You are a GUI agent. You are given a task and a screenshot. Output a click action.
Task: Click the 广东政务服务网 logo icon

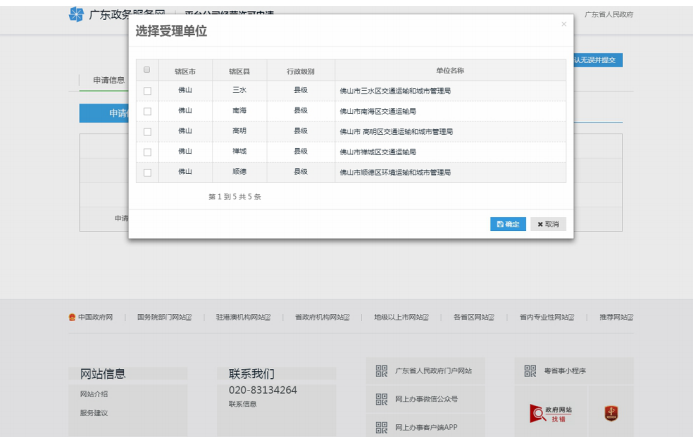tap(77, 15)
